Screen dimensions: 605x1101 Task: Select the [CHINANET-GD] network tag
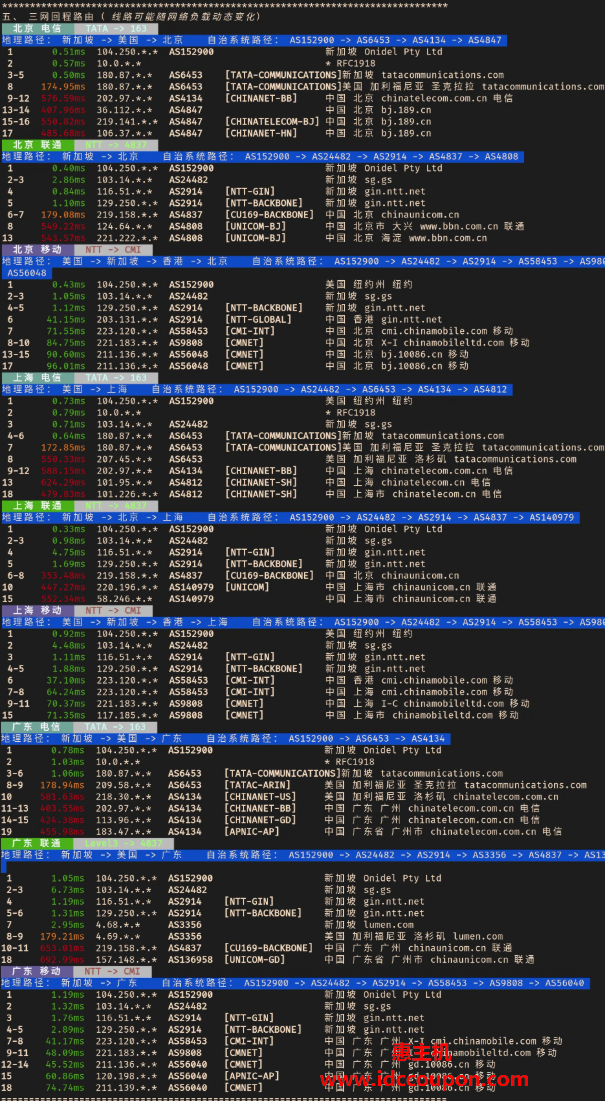click(x=263, y=820)
